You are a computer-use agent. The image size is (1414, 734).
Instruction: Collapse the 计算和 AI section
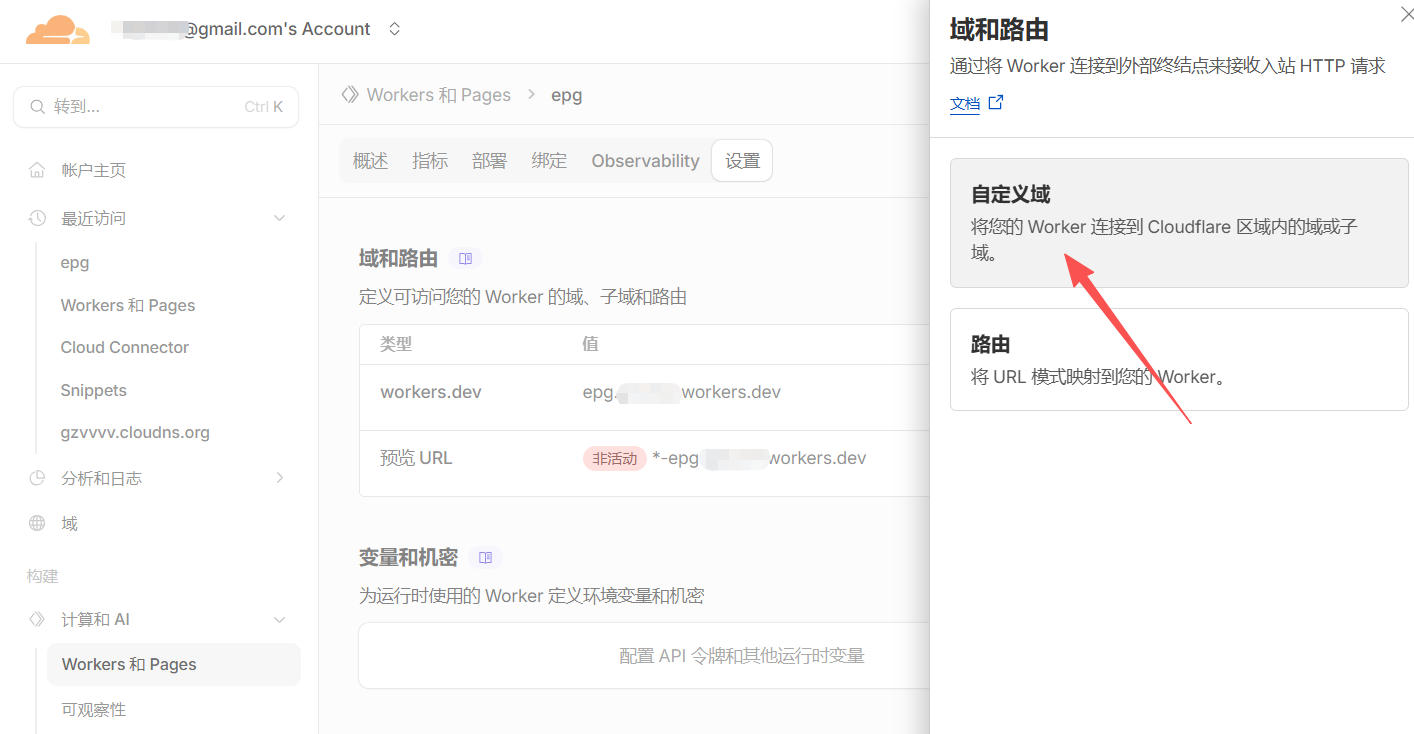click(279, 620)
